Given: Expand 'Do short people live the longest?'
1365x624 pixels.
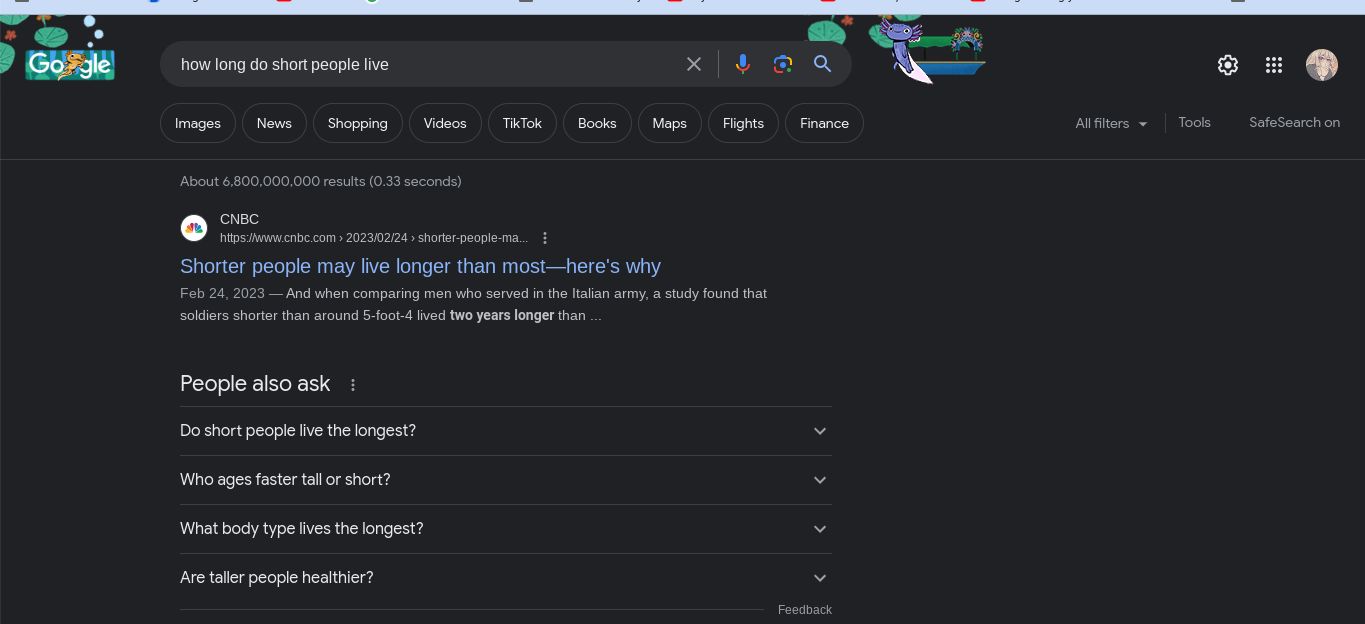Looking at the screenshot, I should coord(505,431).
